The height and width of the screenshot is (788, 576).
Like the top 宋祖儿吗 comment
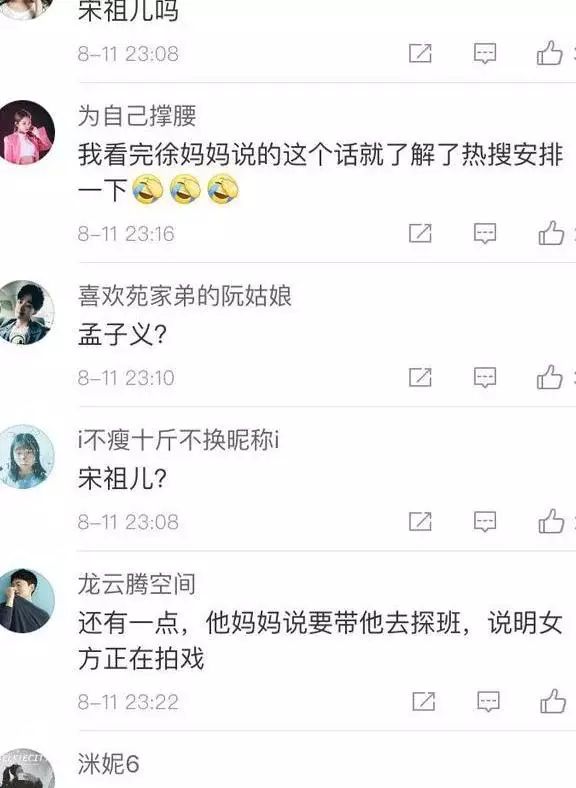tap(550, 53)
